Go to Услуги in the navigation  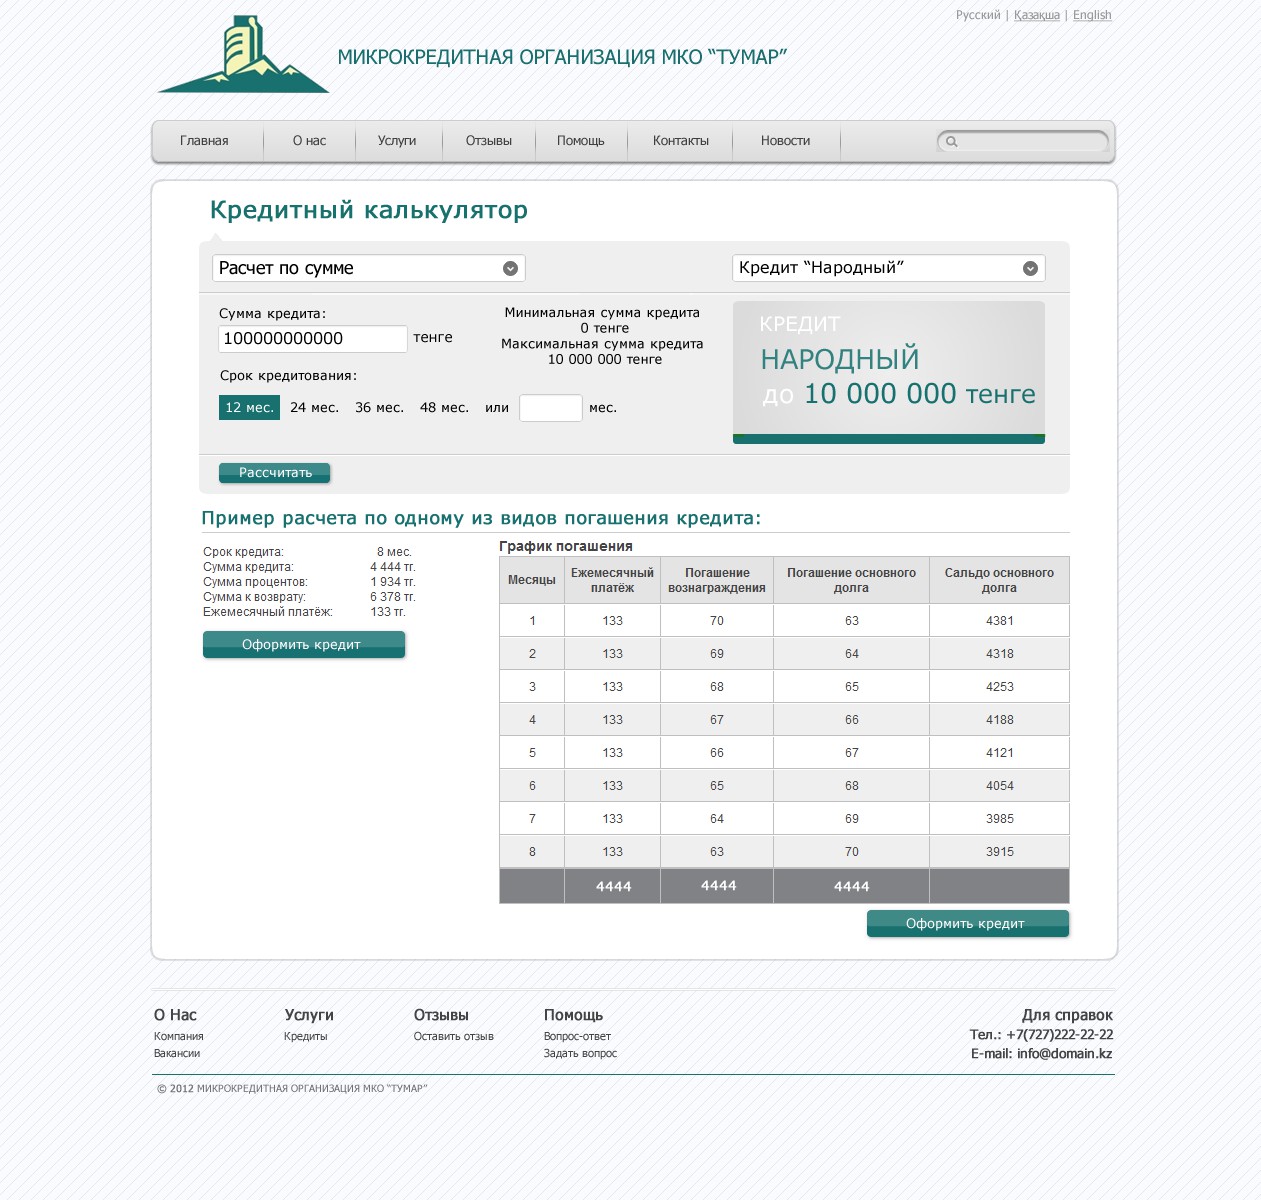pos(397,141)
